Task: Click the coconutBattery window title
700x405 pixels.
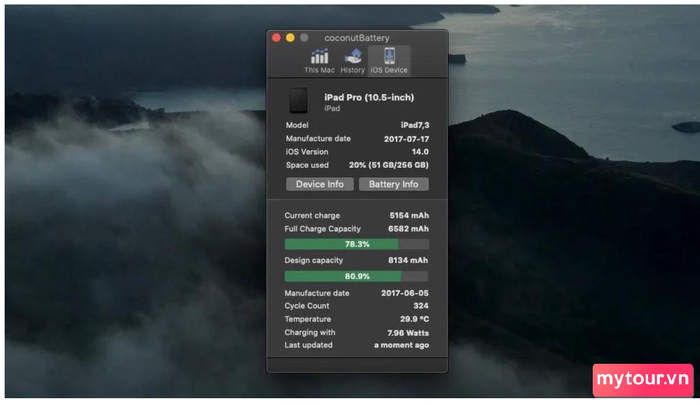Action: coord(357,38)
